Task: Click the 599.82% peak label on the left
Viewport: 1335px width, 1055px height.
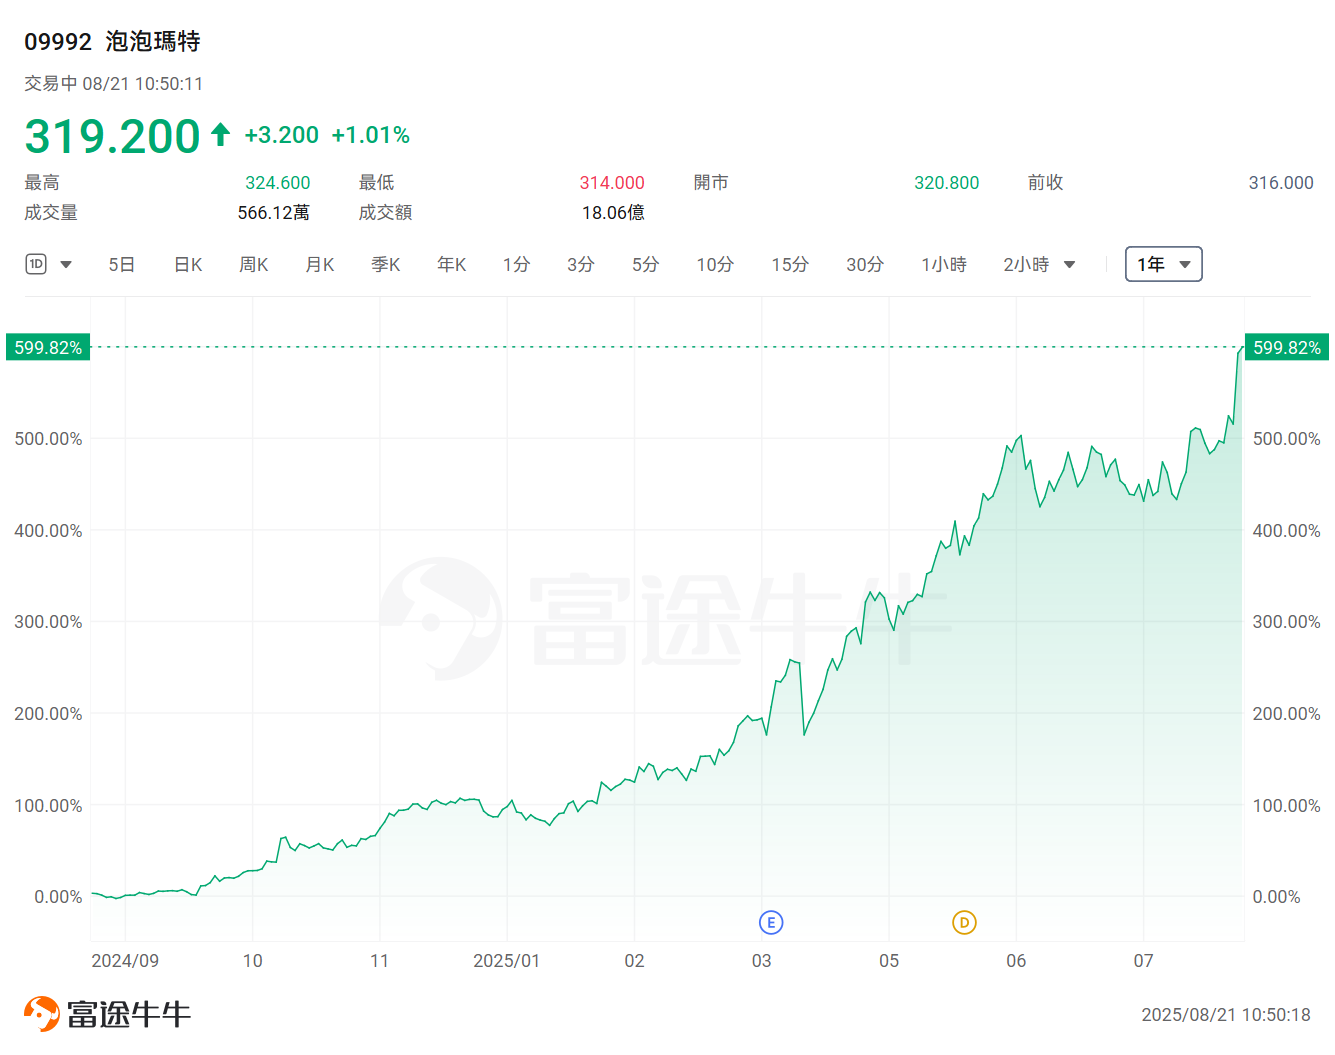Action: [x=47, y=347]
